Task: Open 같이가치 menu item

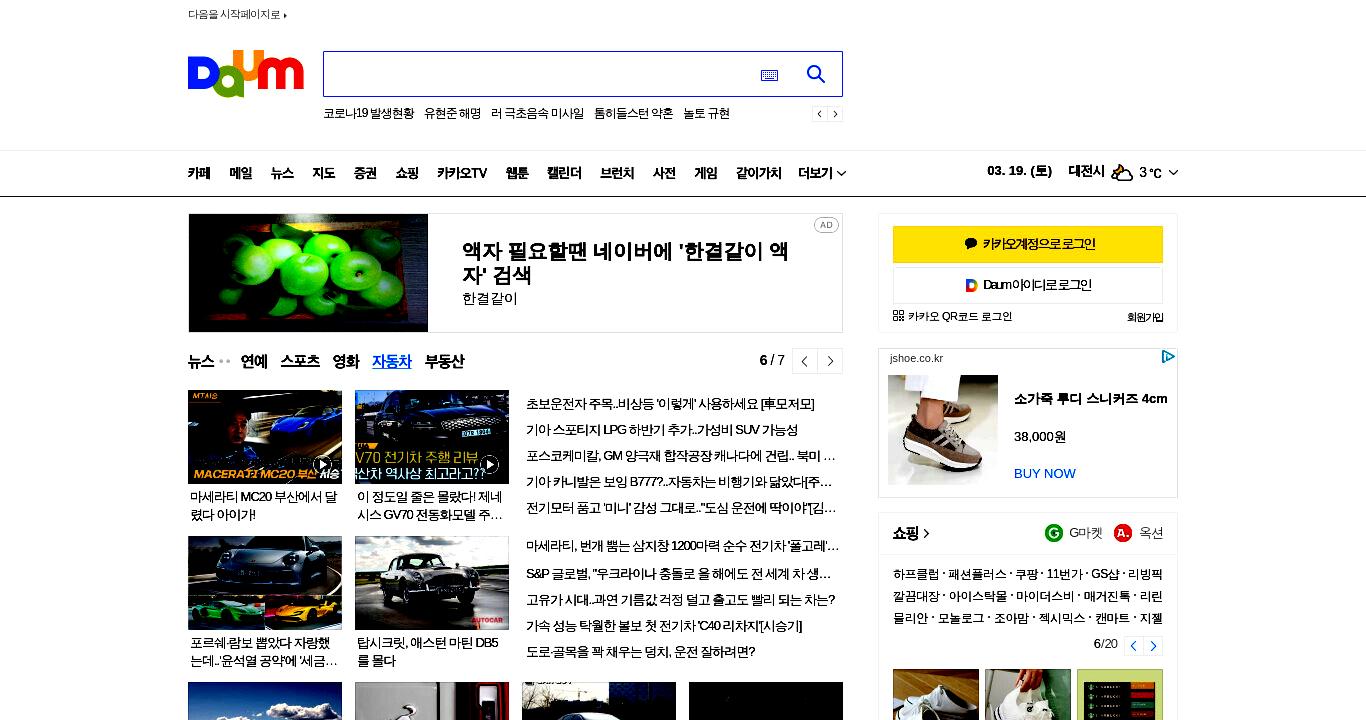Action: click(759, 173)
